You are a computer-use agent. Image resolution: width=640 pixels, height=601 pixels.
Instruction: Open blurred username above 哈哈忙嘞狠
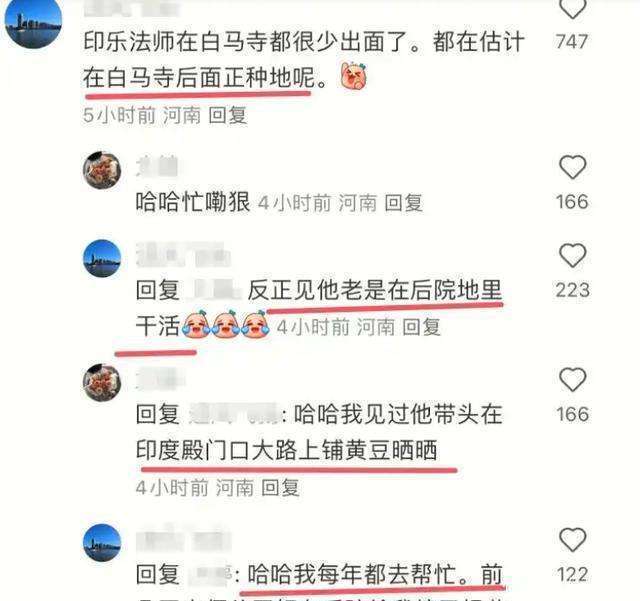157,165
